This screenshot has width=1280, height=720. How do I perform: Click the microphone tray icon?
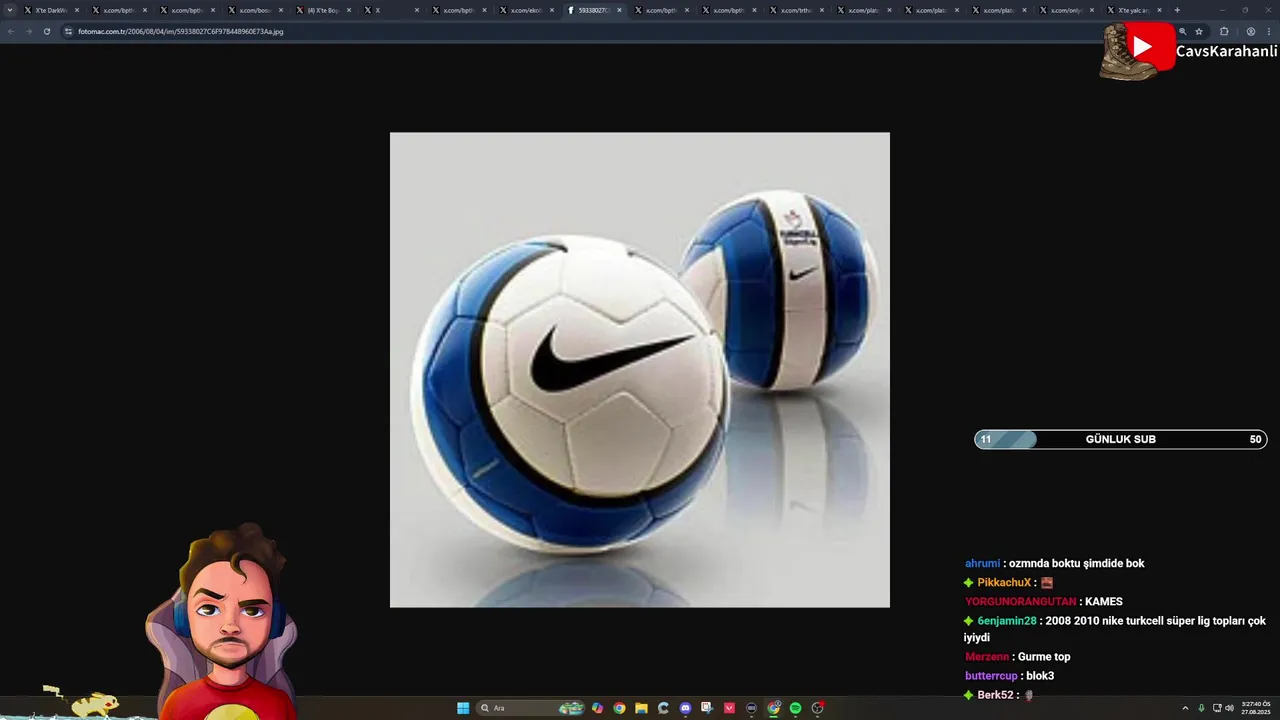[1202, 708]
